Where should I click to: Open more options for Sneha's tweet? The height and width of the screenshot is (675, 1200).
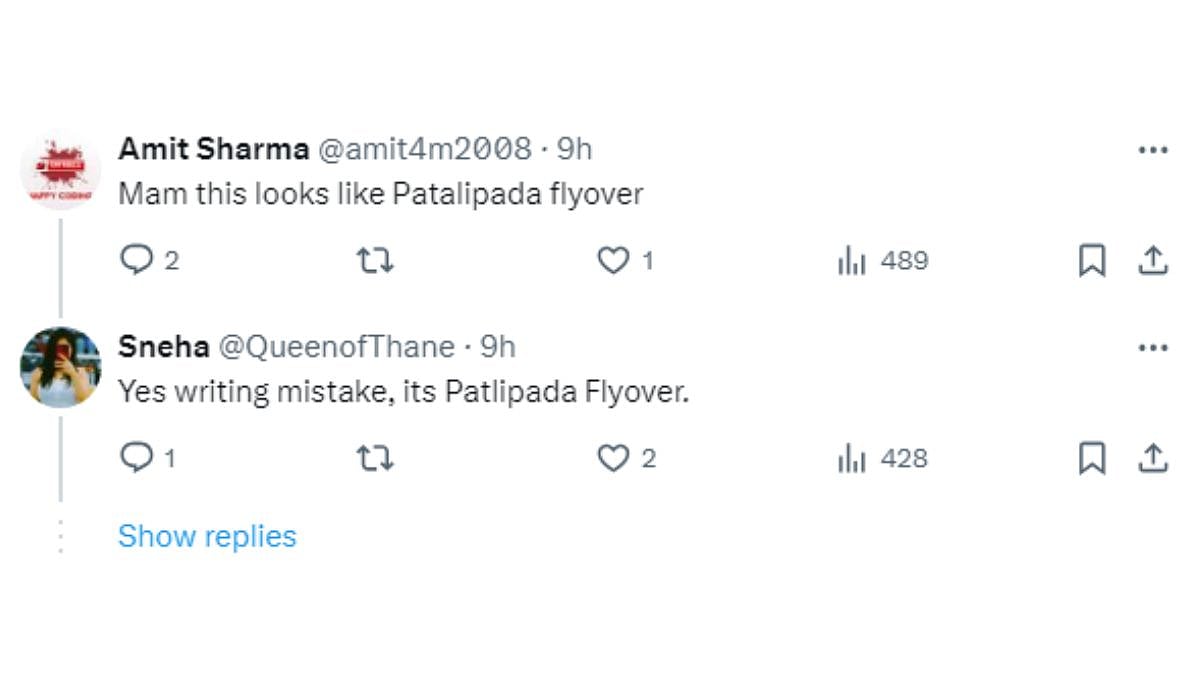[1153, 348]
